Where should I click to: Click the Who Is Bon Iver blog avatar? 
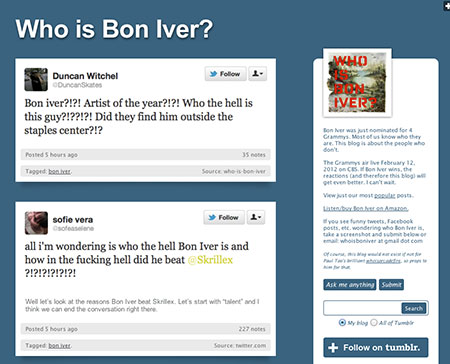click(357, 82)
